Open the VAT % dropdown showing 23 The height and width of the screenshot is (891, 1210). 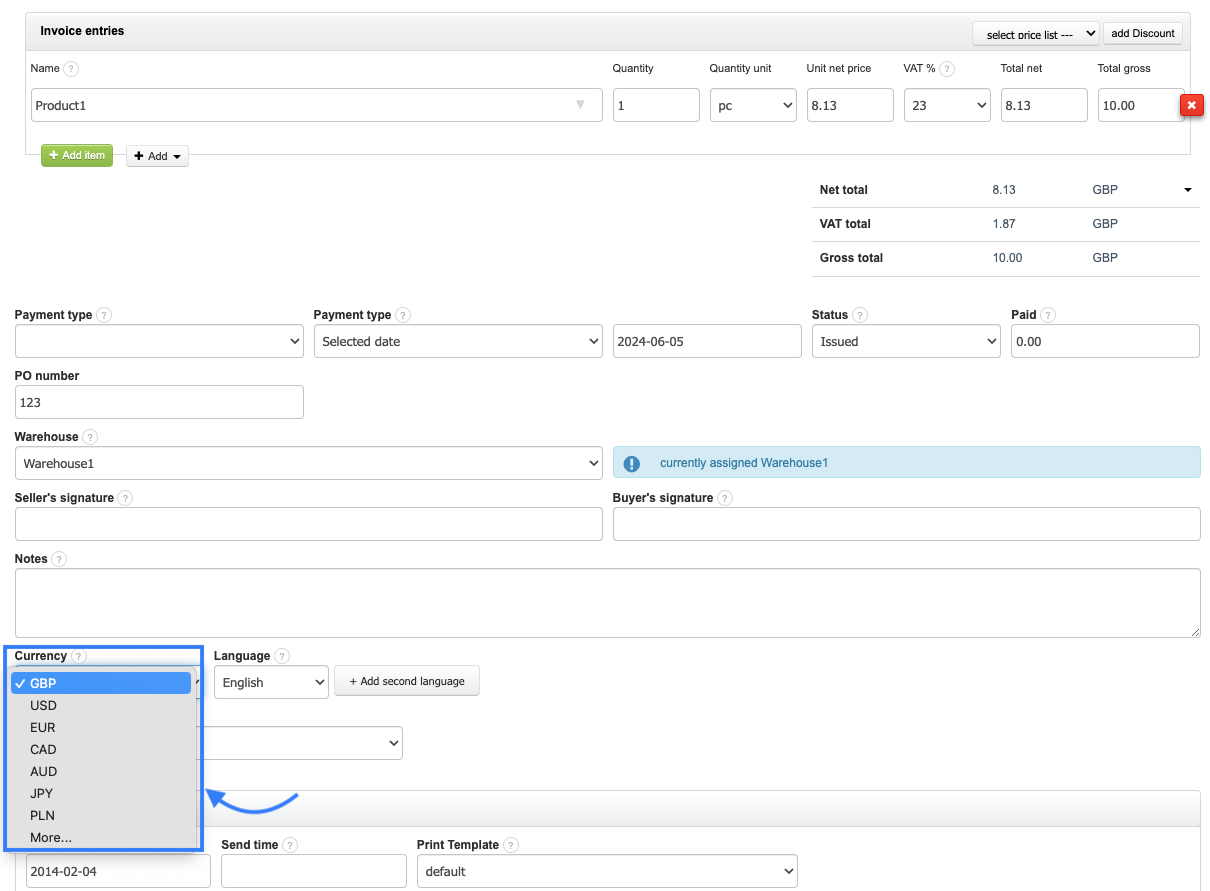click(x=946, y=105)
